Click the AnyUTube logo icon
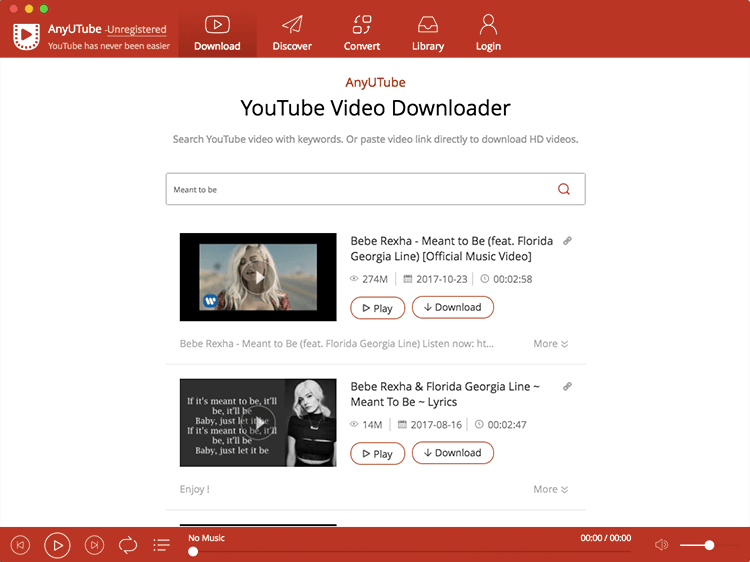The image size is (750, 562). pos(26,36)
